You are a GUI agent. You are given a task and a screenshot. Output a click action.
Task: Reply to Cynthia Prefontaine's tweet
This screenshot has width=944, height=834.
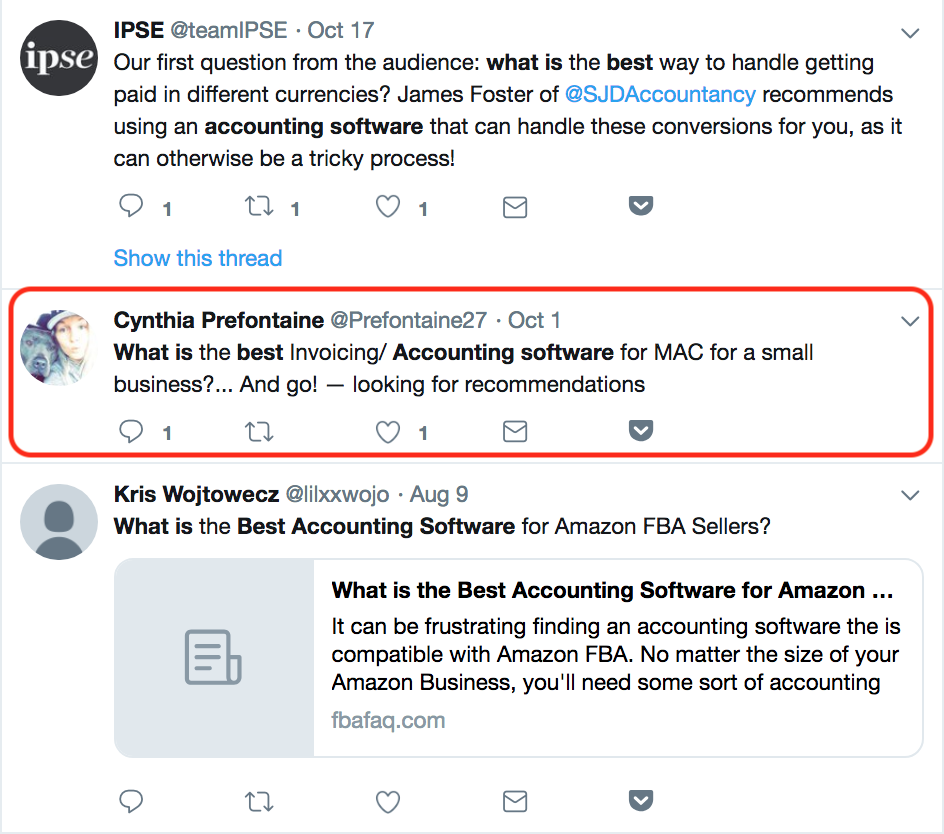132,431
